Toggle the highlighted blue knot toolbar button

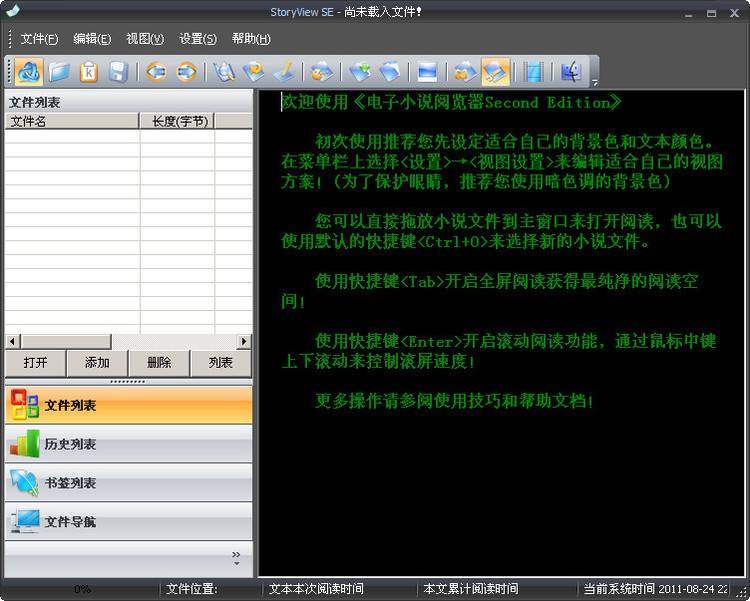(29, 72)
